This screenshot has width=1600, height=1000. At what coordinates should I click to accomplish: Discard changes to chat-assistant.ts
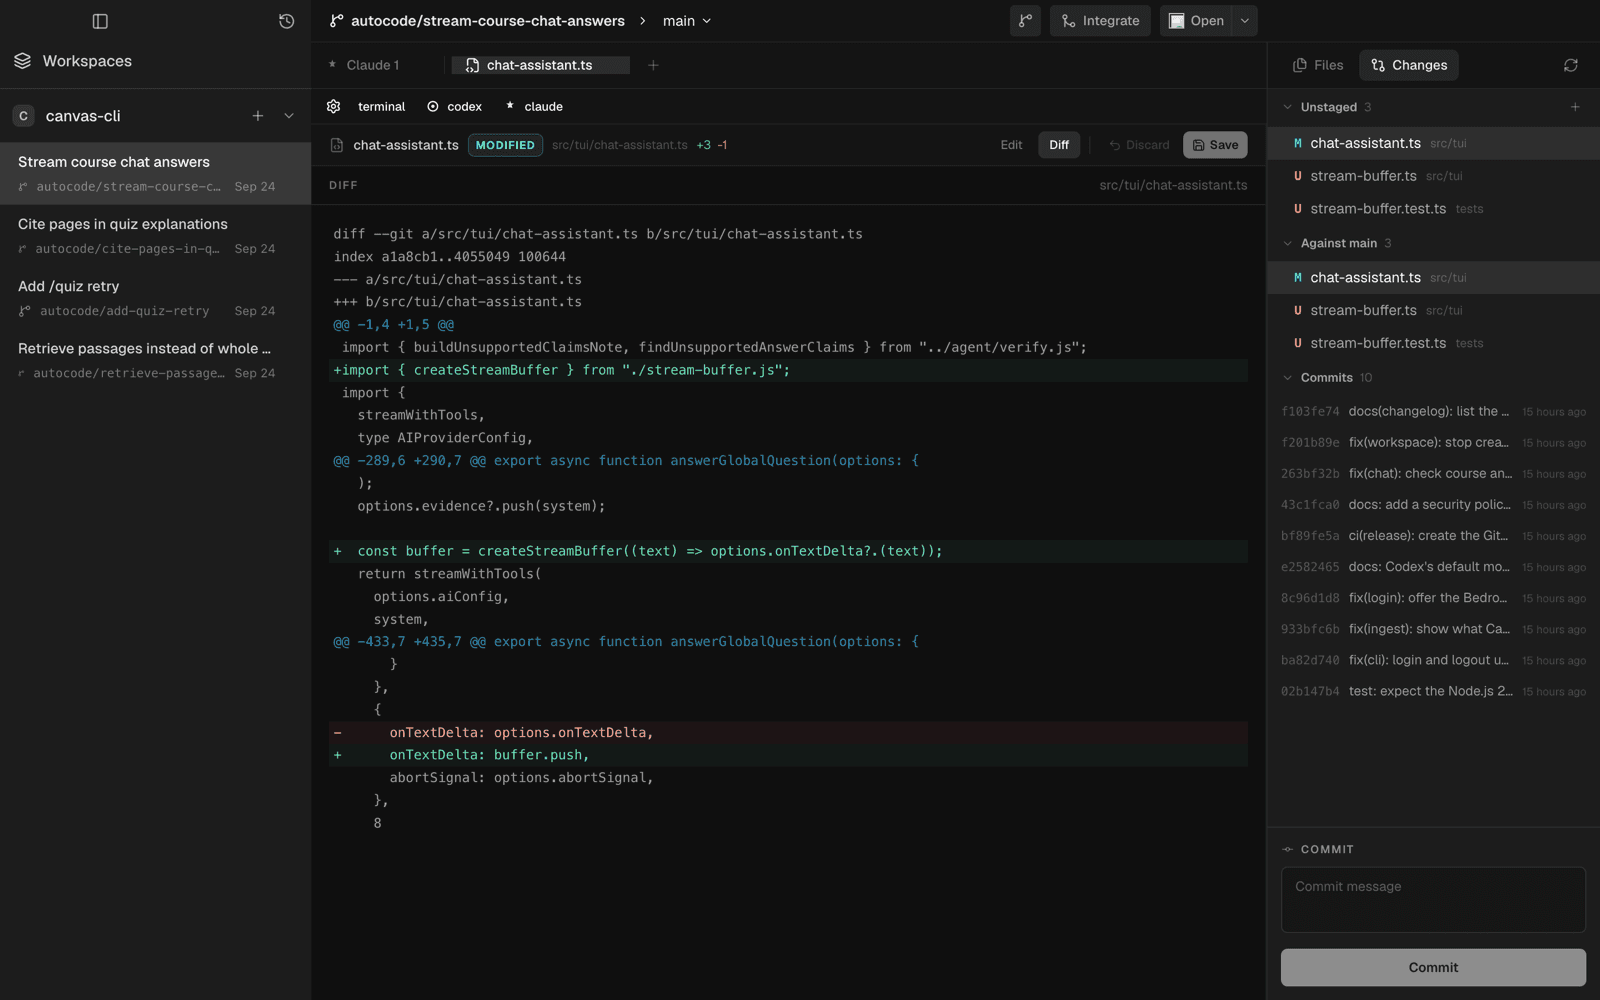point(1139,145)
